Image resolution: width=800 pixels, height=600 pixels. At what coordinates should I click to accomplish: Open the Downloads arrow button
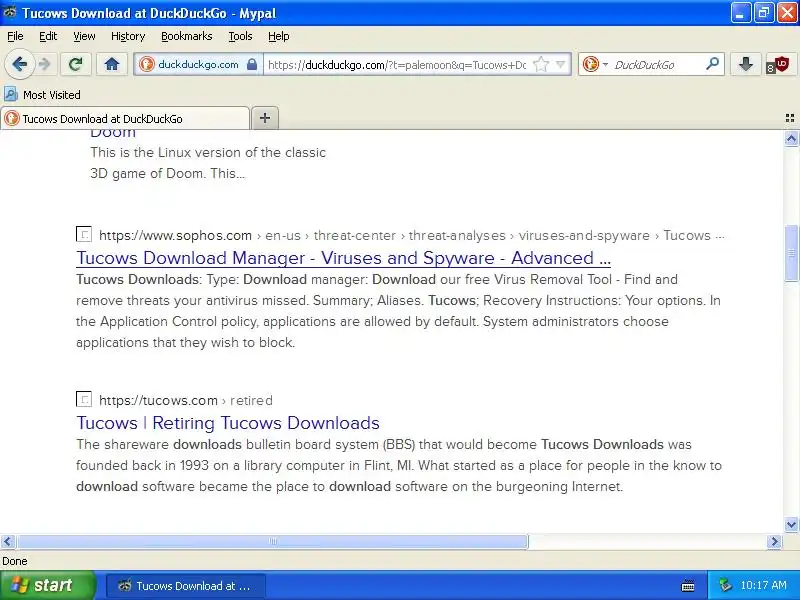pyautogui.click(x=745, y=64)
